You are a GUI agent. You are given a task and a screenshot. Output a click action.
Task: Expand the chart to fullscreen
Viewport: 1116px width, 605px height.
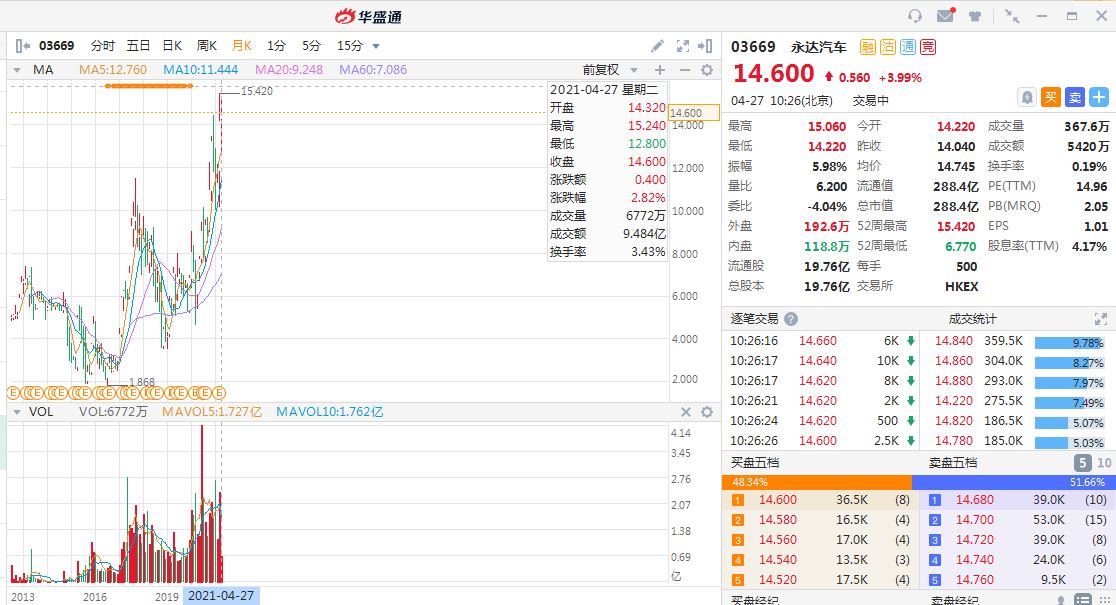point(684,46)
